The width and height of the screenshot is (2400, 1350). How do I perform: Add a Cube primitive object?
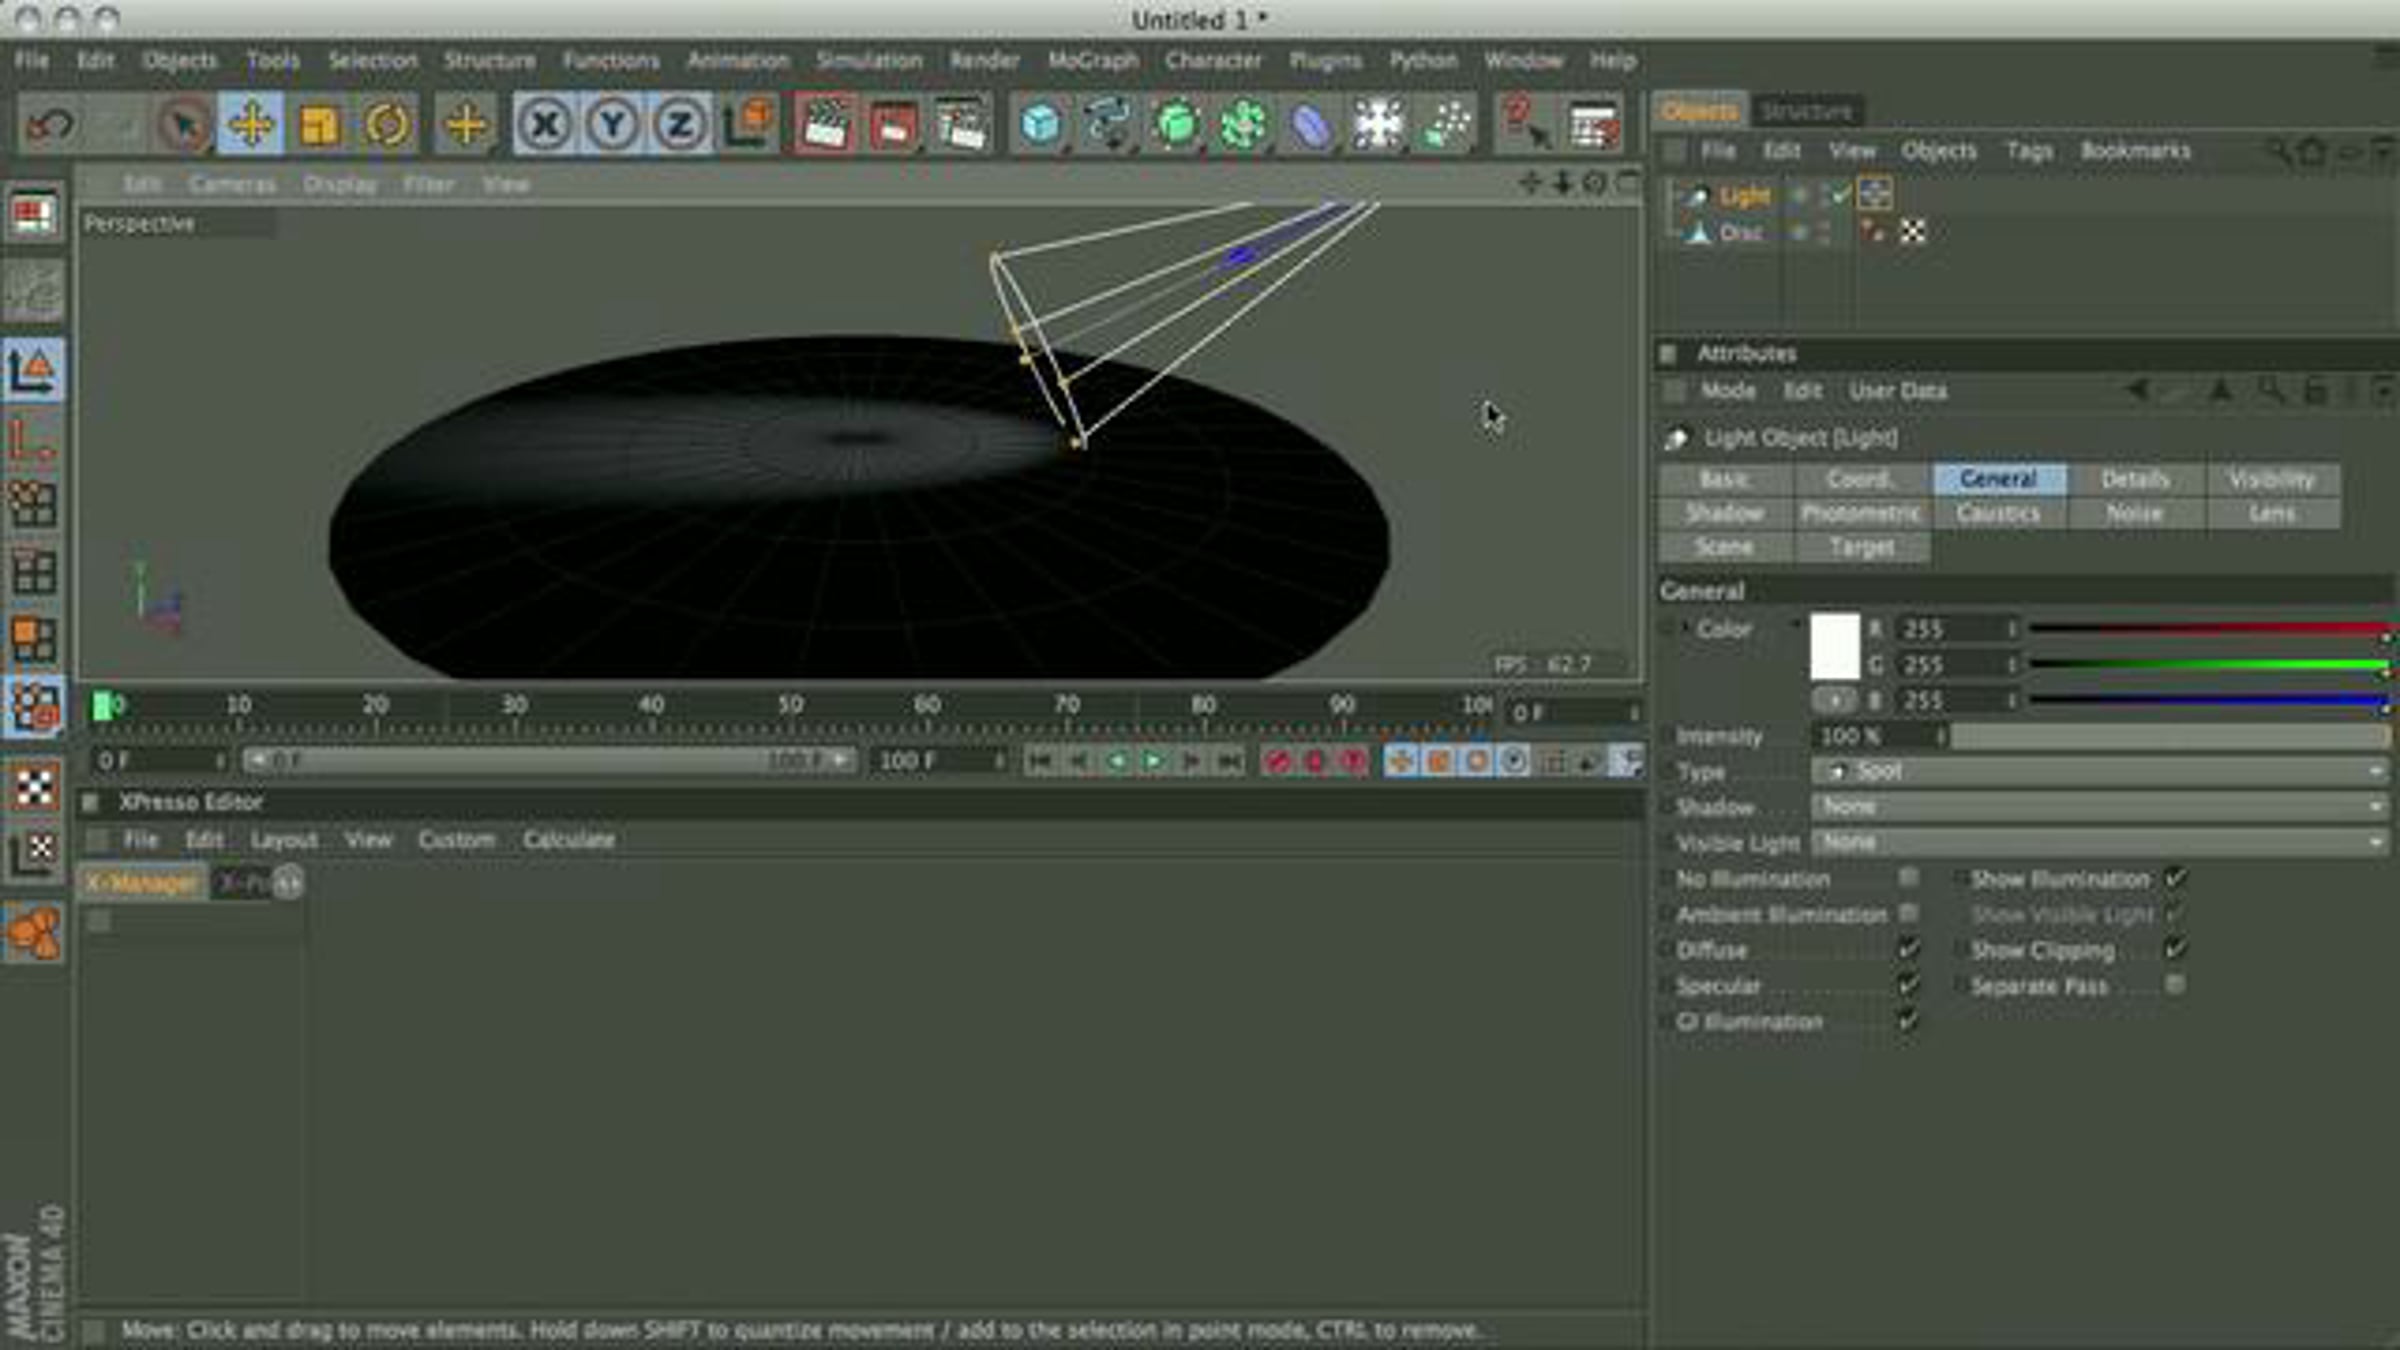(1040, 125)
